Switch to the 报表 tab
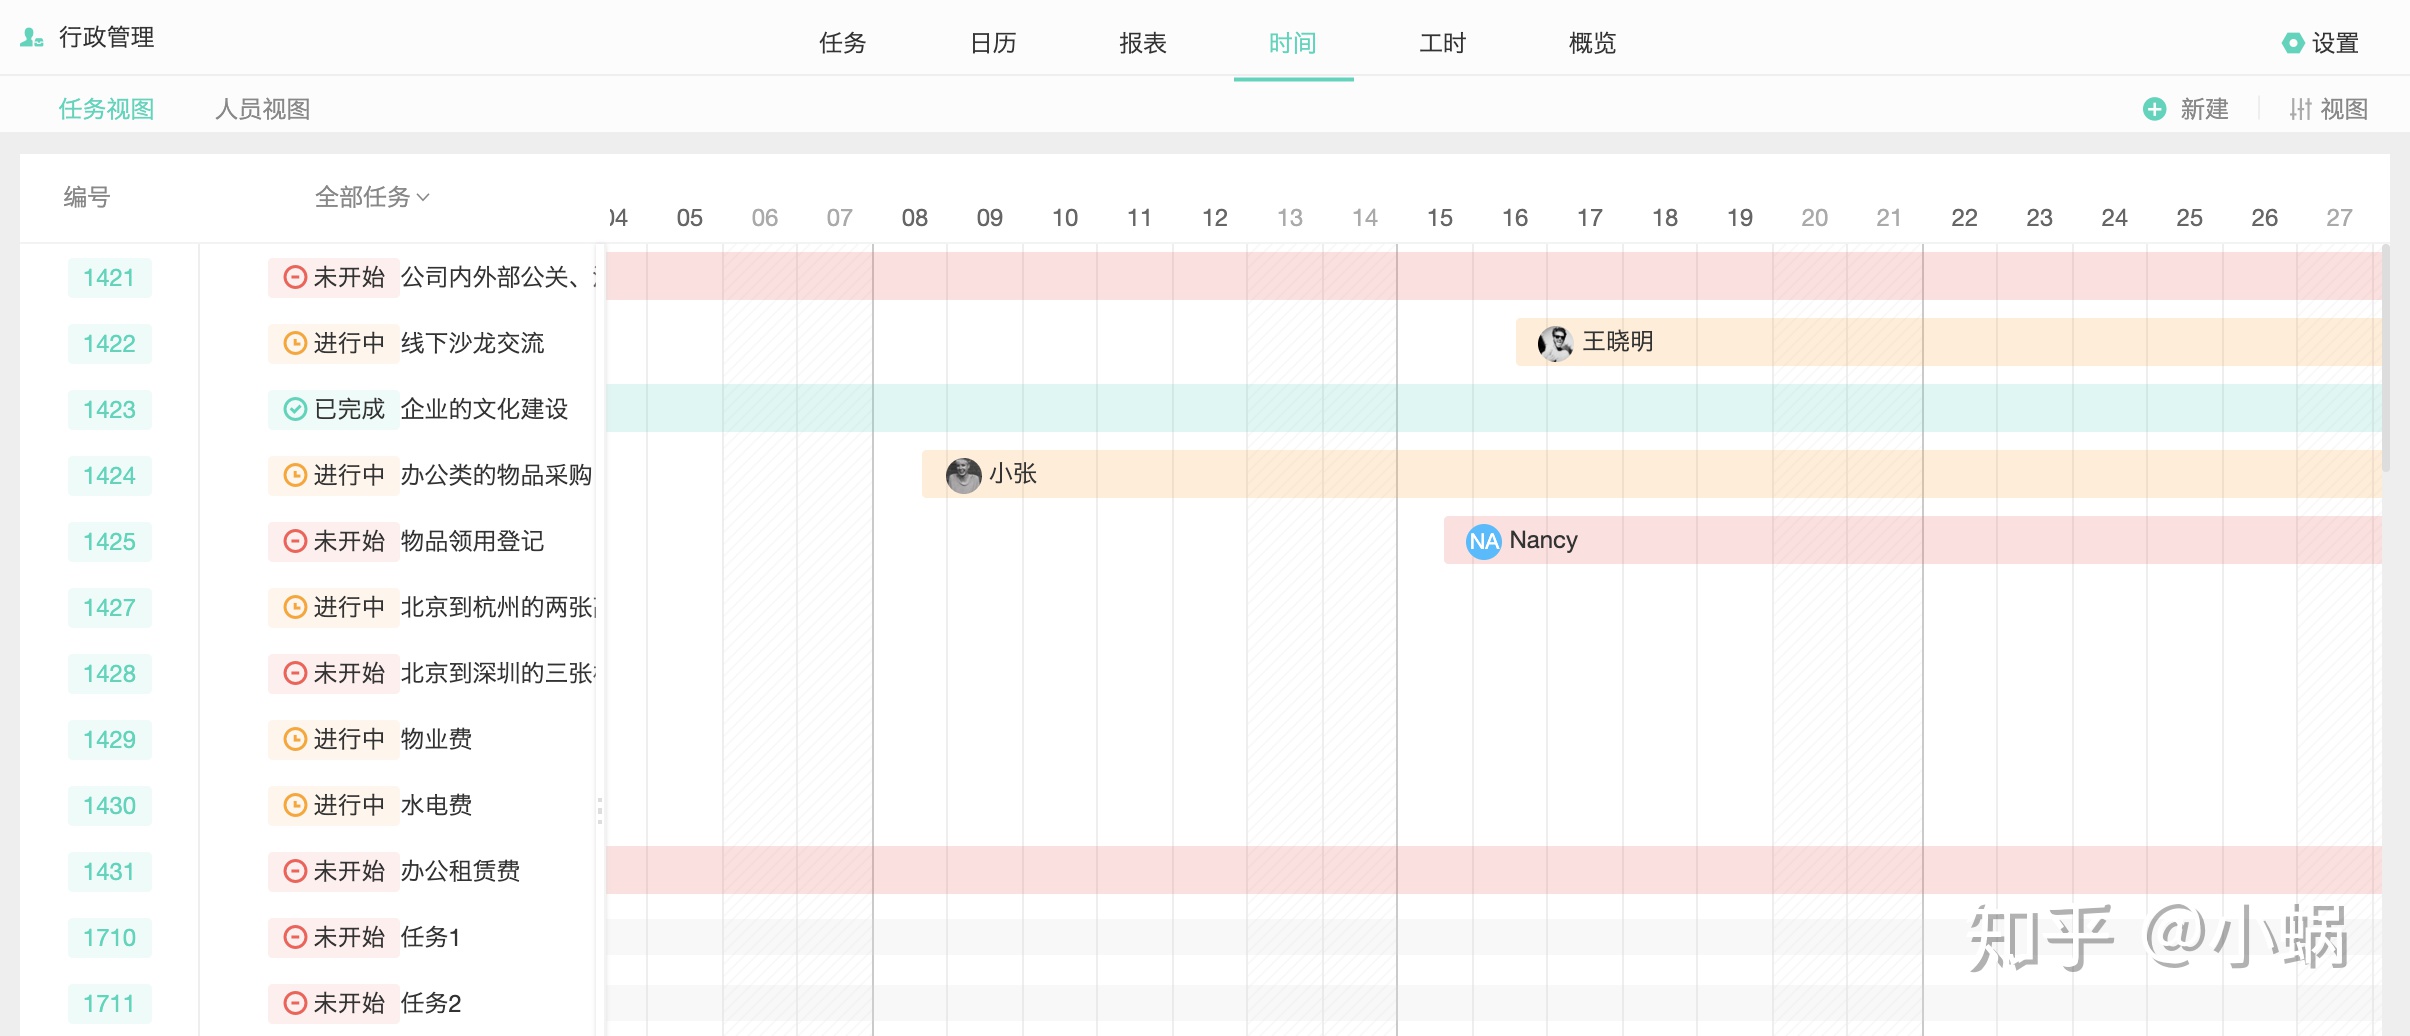This screenshot has width=2410, height=1036. (1143, 43)
